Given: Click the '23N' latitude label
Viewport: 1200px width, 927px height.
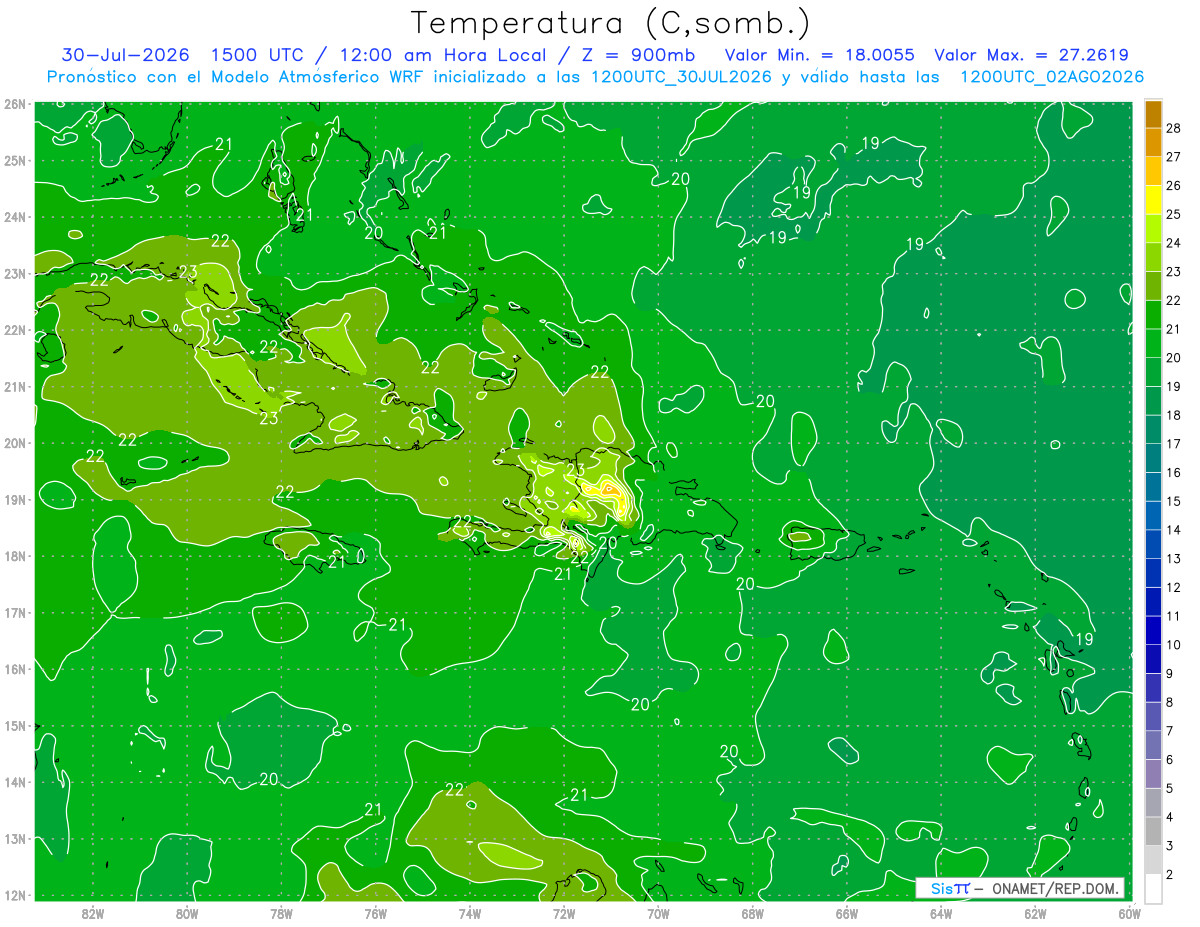Looking at the screenshot, I should 14,273.
